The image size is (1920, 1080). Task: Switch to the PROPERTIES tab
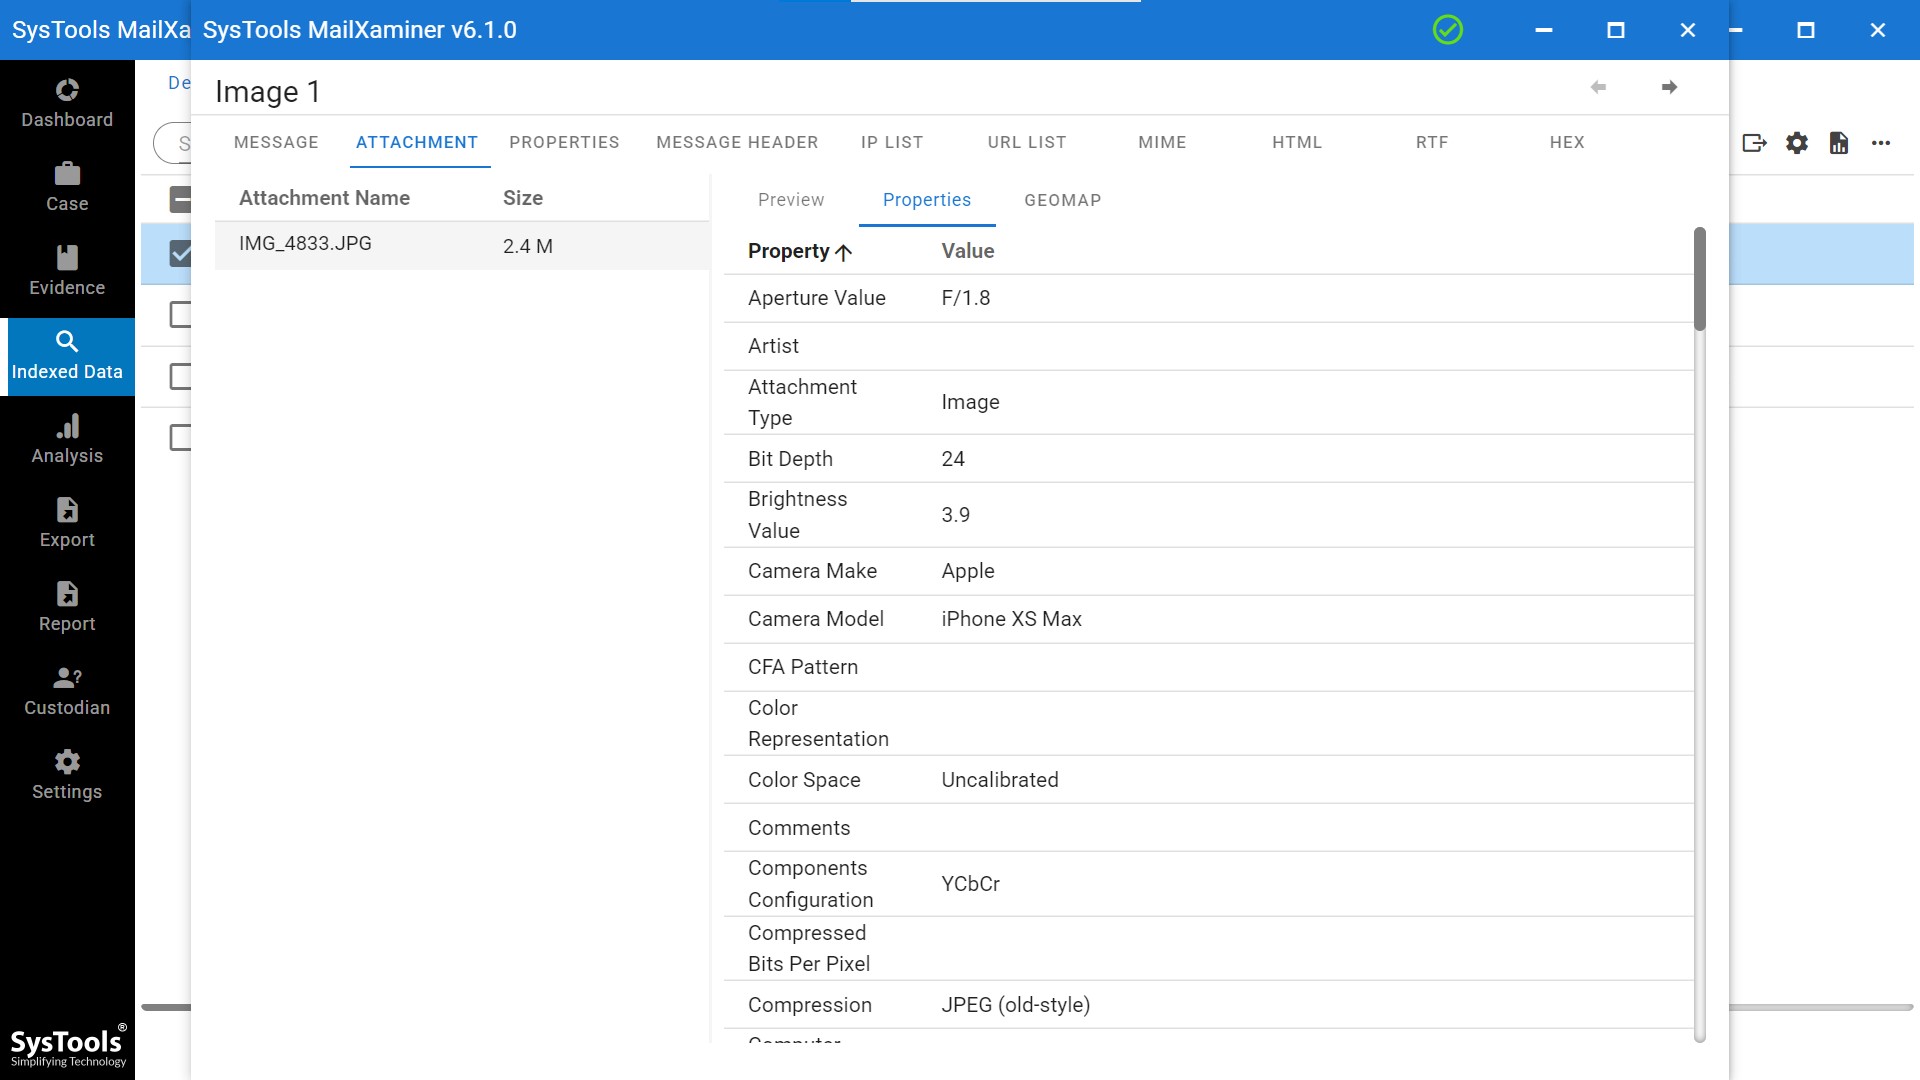[x=564, y=142]
